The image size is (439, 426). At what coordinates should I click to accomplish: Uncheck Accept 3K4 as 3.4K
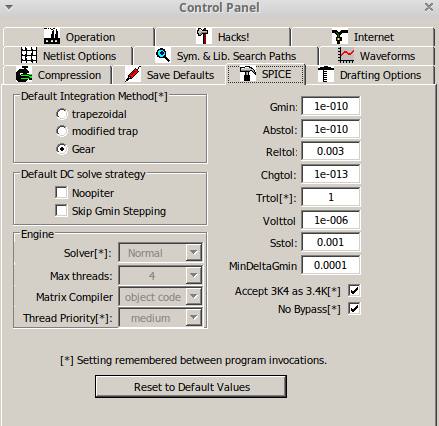pyautogui.click(x=354, y=291)
